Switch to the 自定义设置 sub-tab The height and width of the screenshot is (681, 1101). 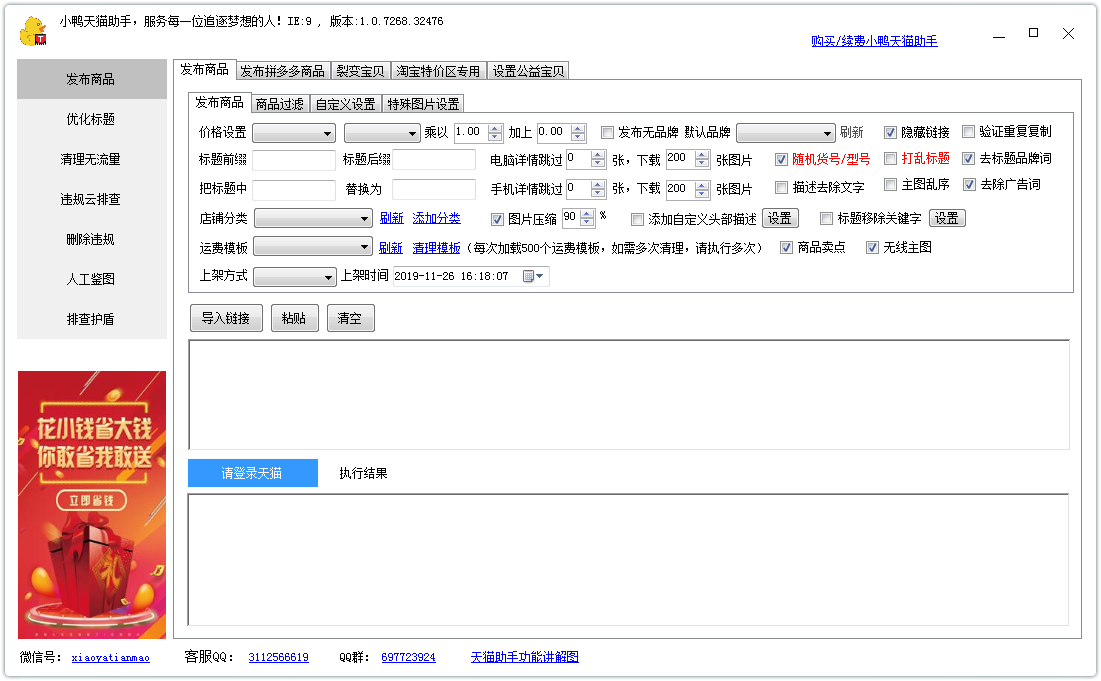345,104
